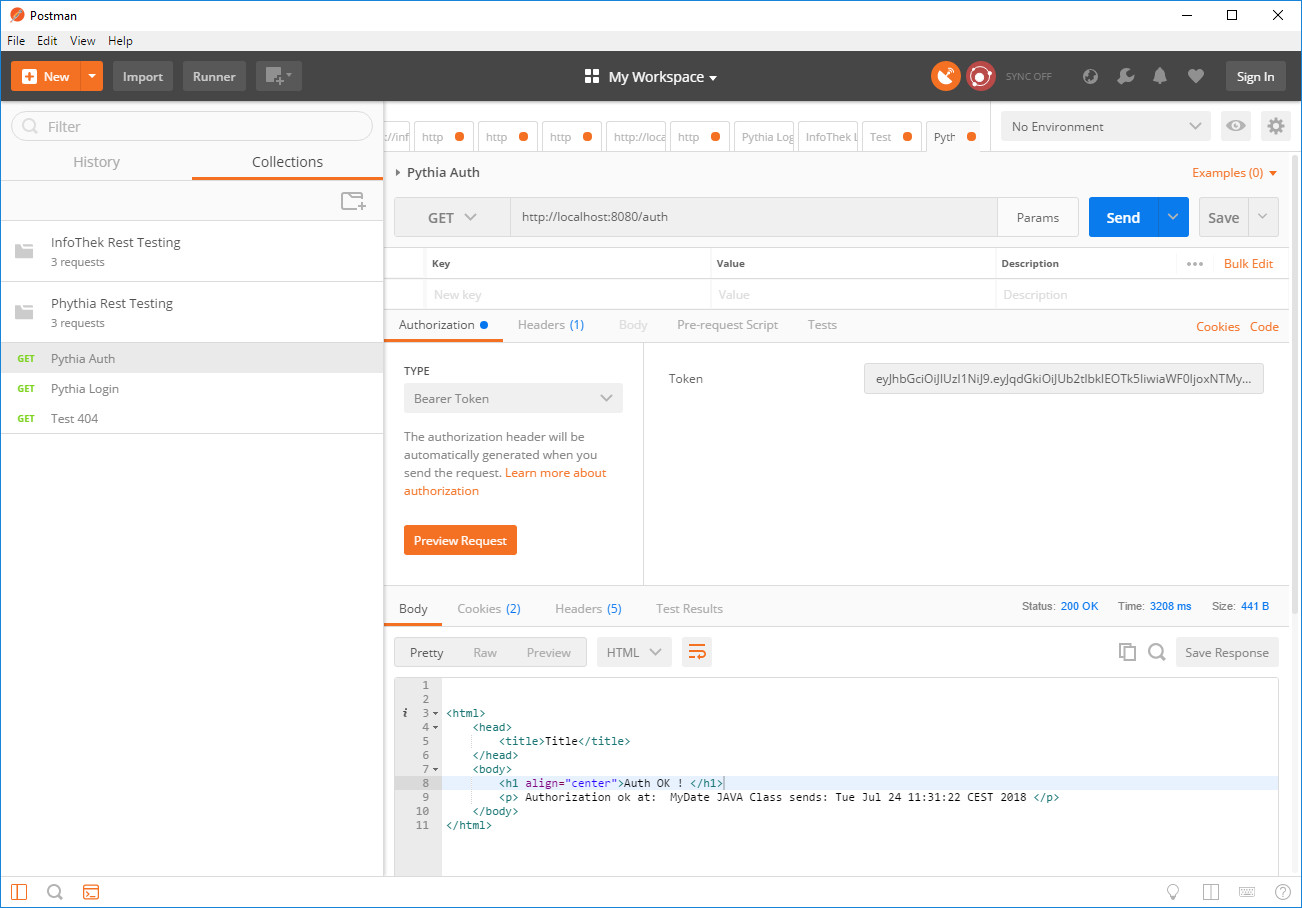Open the keyboard shortcuts icon
Viewport: 1302px width, 908px height.
[x=1247, y=892]
